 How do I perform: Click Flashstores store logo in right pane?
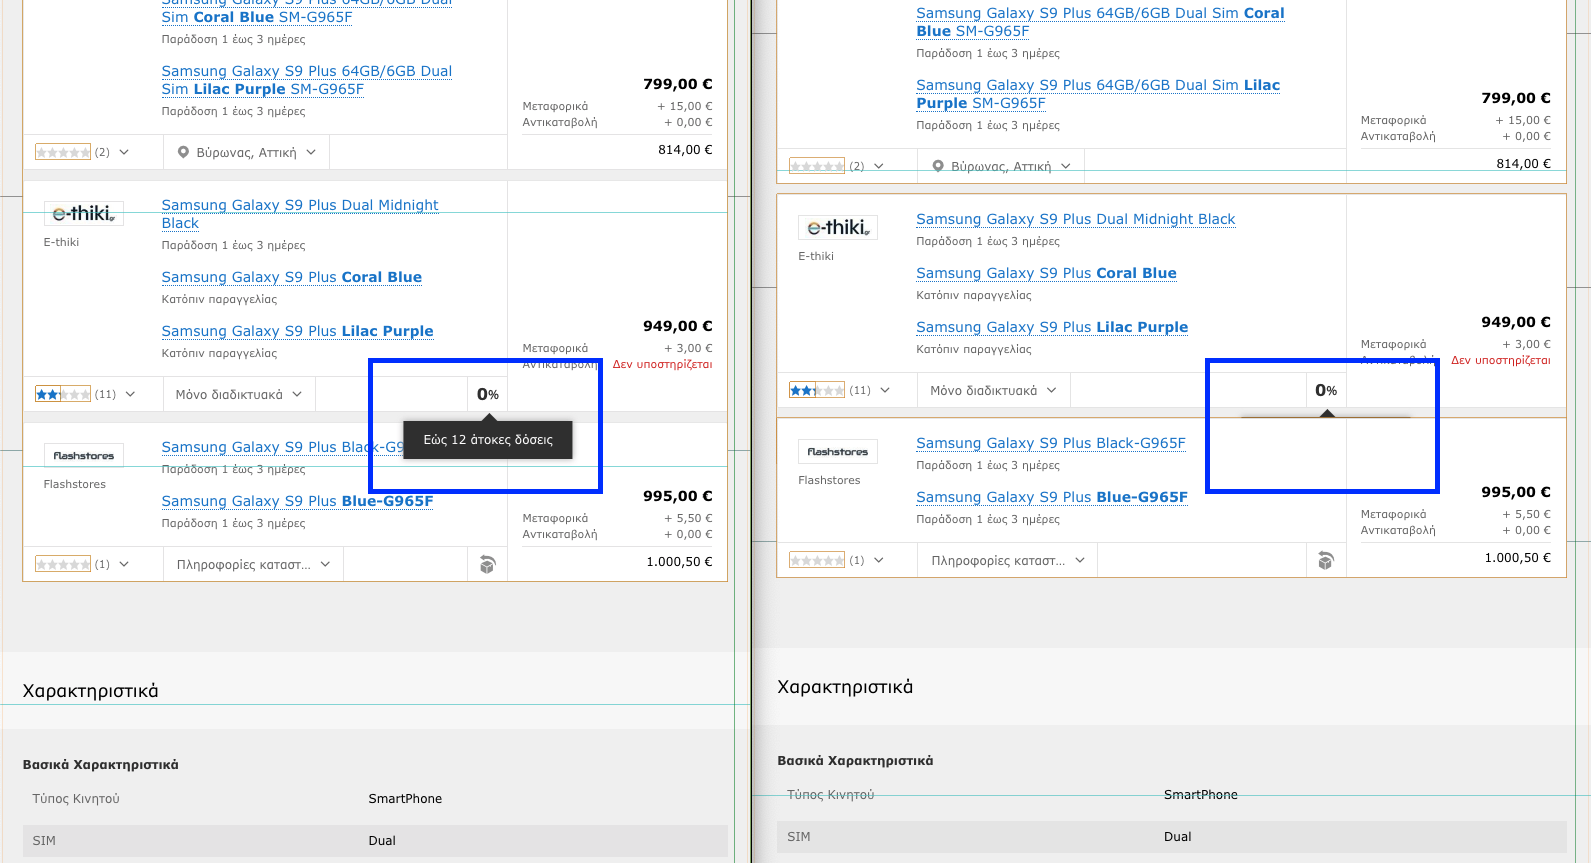pos(838,451)
